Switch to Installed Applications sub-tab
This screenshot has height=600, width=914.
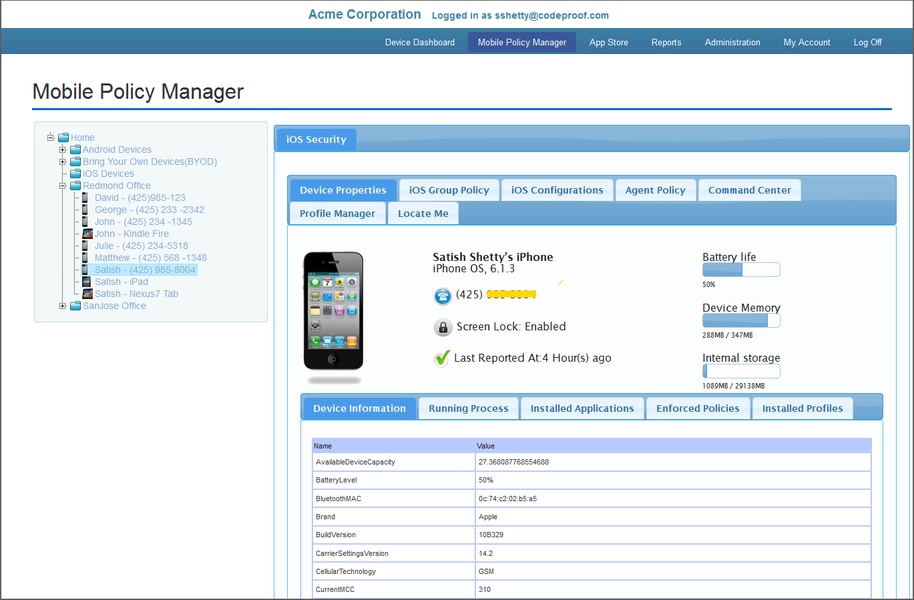click(582, 408)
